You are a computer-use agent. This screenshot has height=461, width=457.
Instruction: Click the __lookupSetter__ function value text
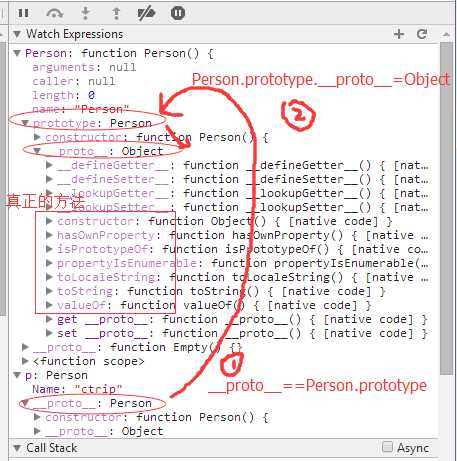click(x=306, y=207)
